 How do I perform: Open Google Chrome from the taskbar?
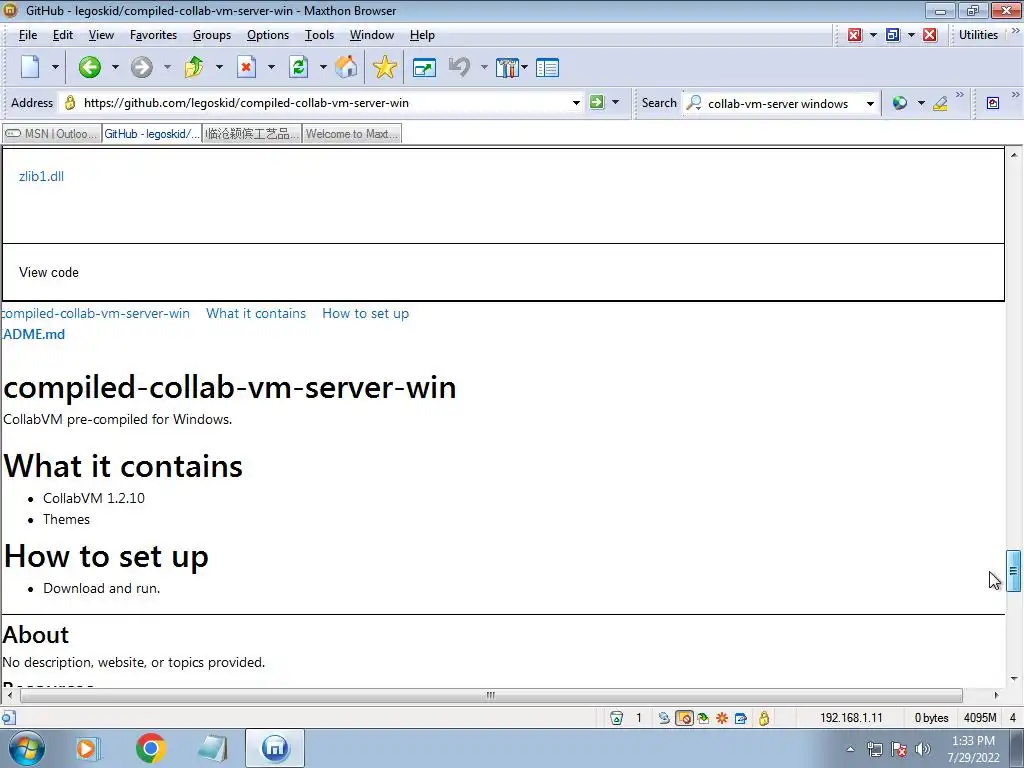point(151,748)
